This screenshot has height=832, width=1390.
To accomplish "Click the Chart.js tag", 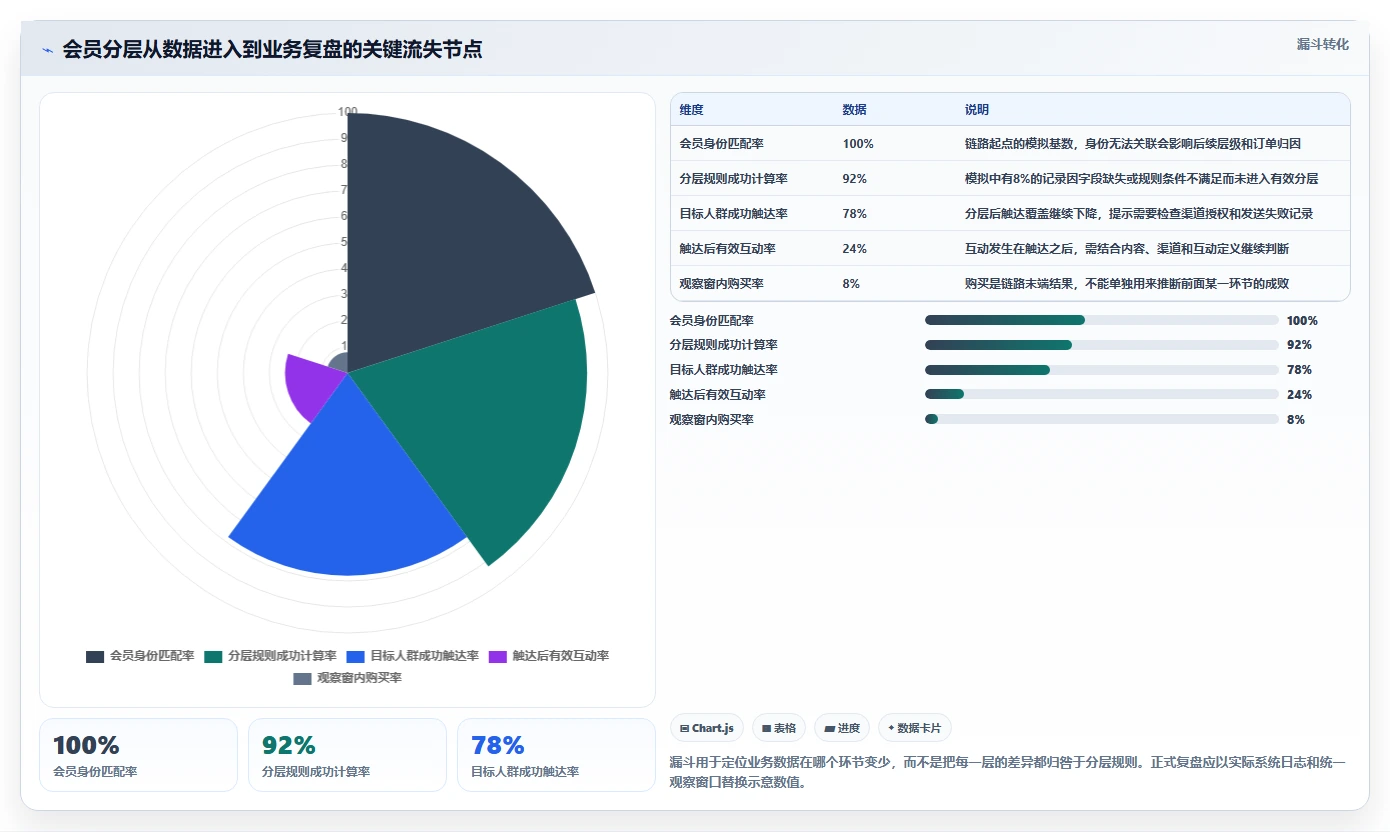I will 707,728.
